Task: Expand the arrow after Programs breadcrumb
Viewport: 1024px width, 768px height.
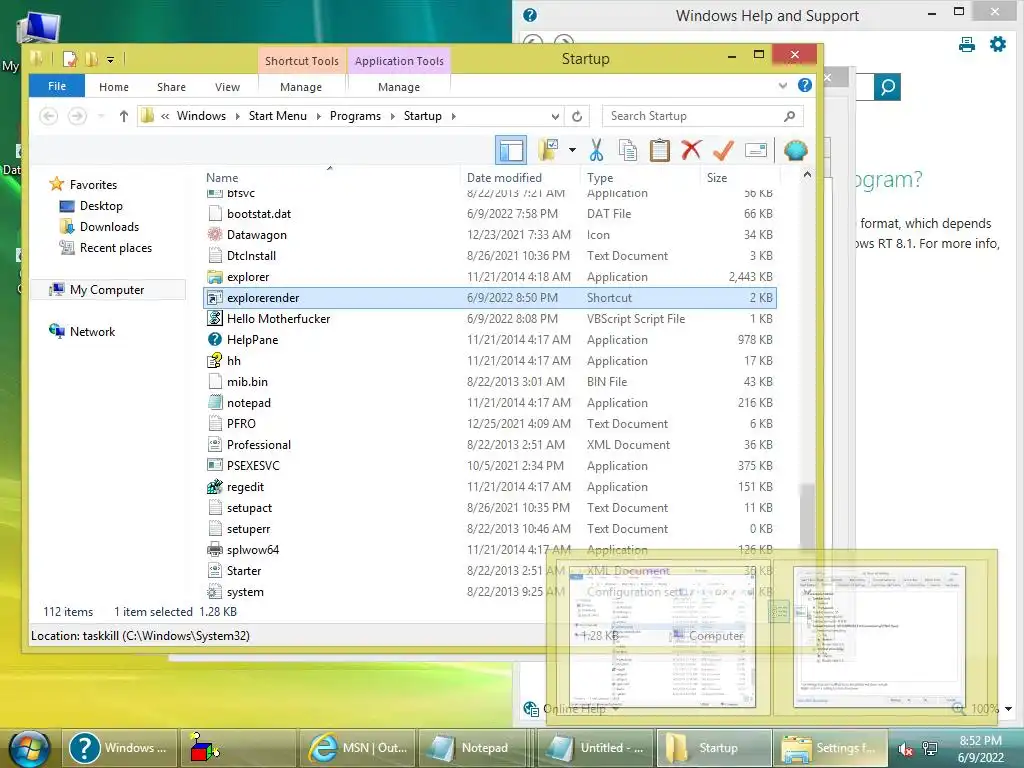Action: click(x=392, y=116)
